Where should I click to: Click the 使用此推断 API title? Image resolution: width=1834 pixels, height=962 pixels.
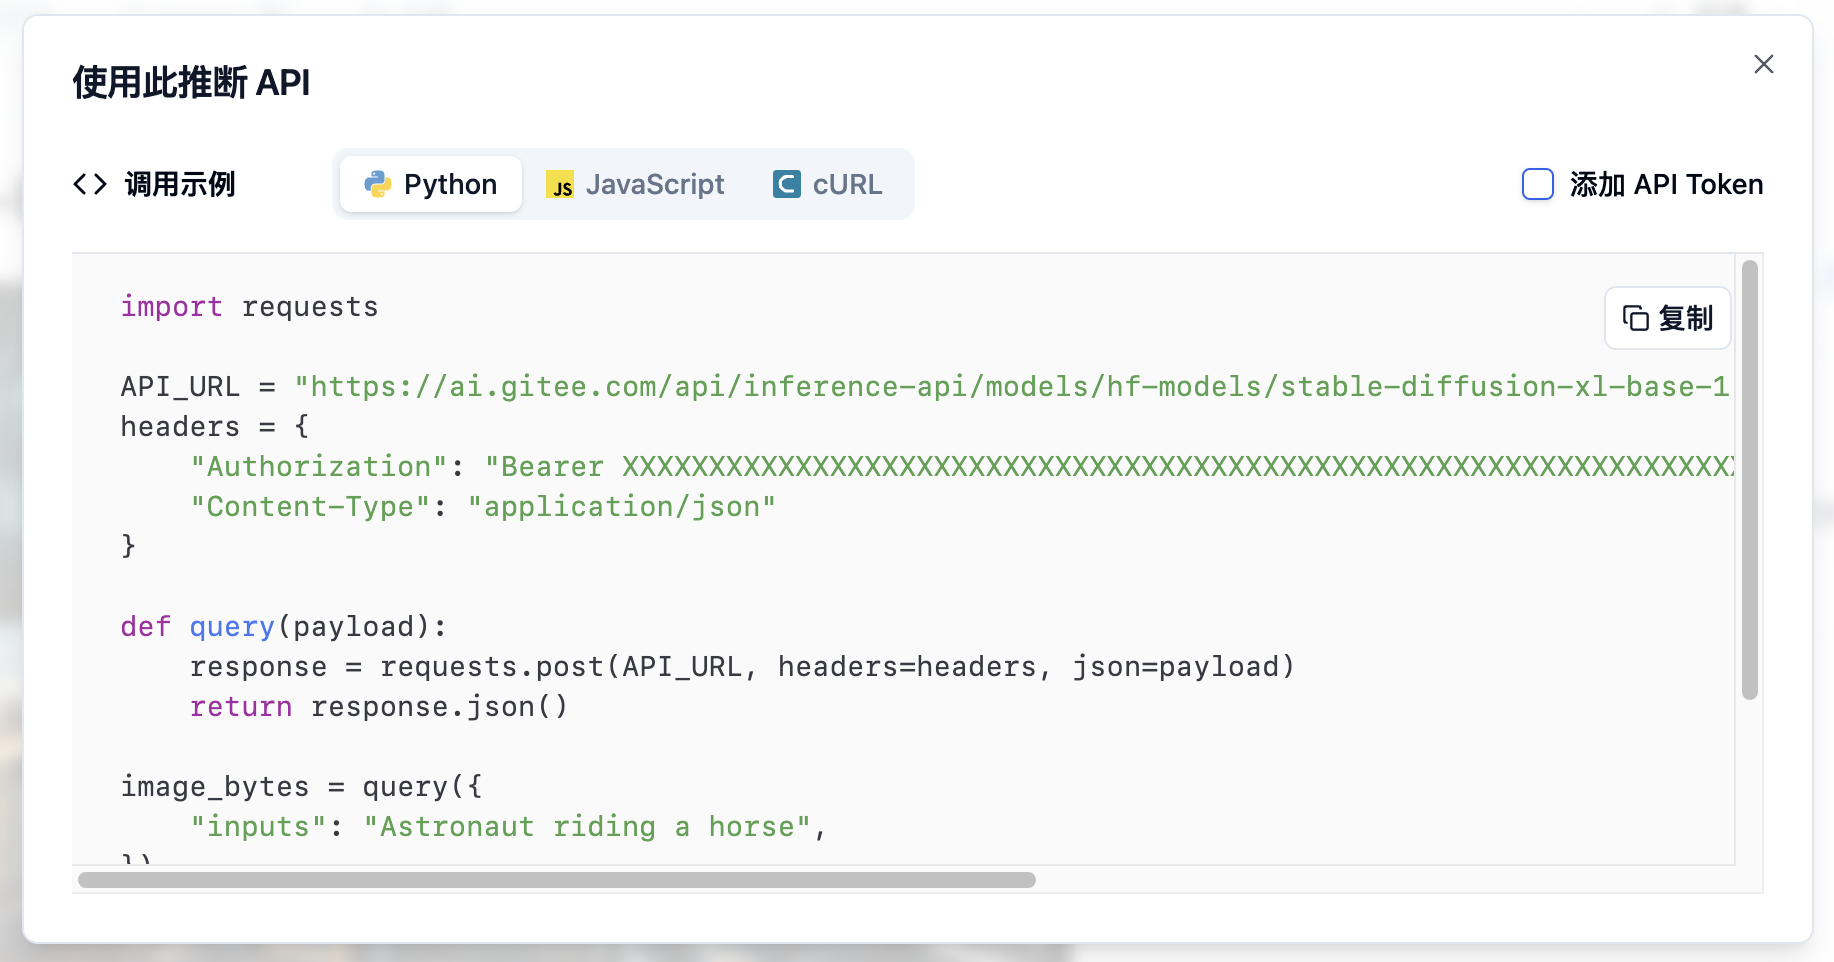tap(191, 82)
